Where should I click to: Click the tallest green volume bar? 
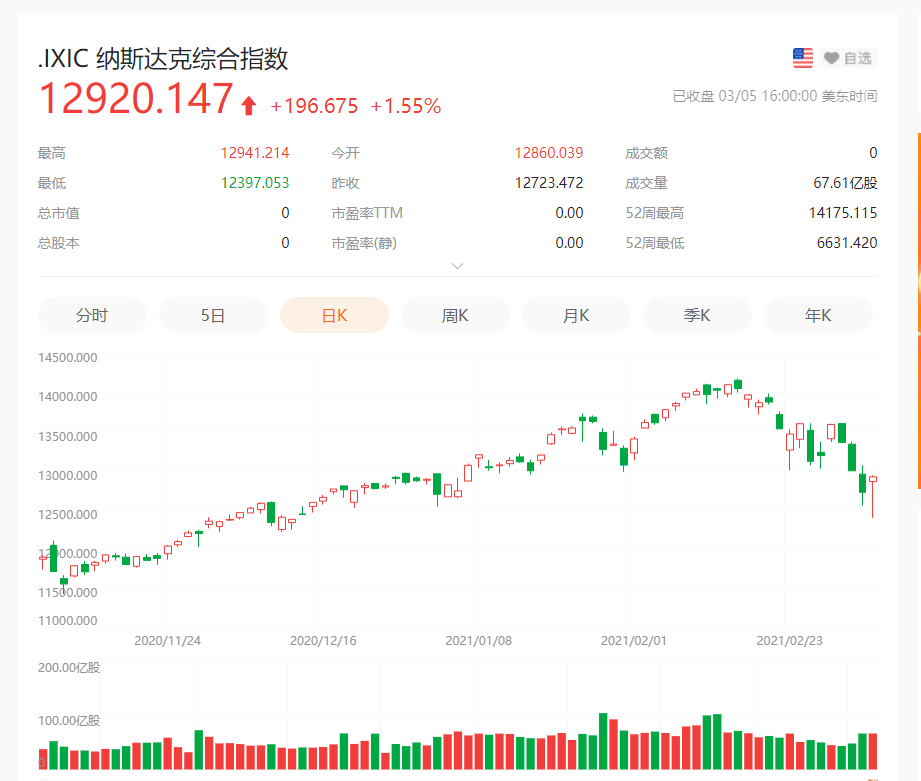click(x=603, y=741)
